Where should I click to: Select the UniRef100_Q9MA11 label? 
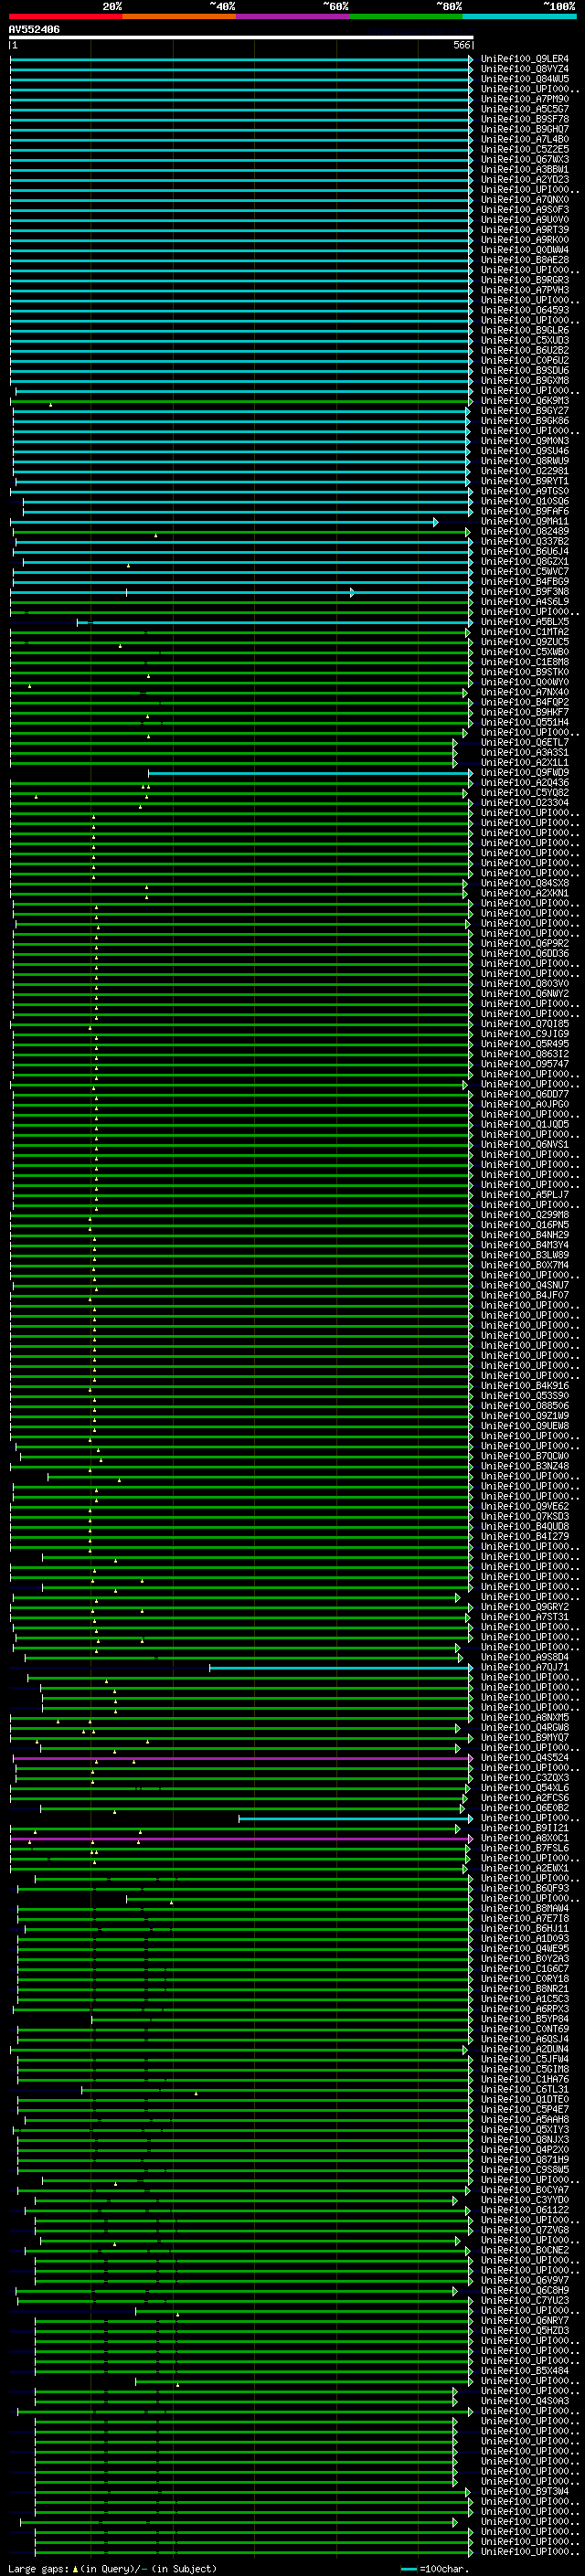[x=525, y=521]
